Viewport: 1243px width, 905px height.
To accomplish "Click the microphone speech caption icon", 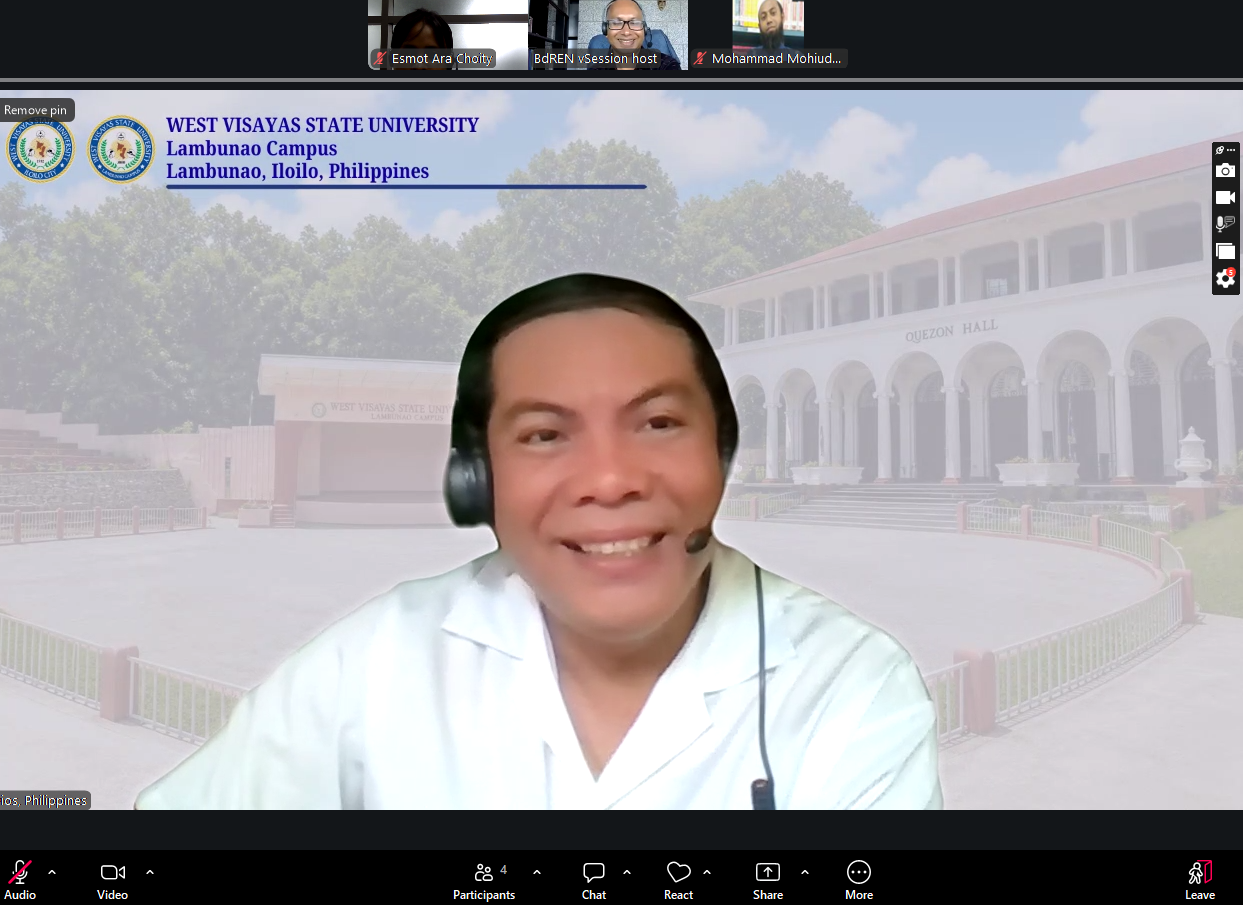I will [x=1226, y=224].
